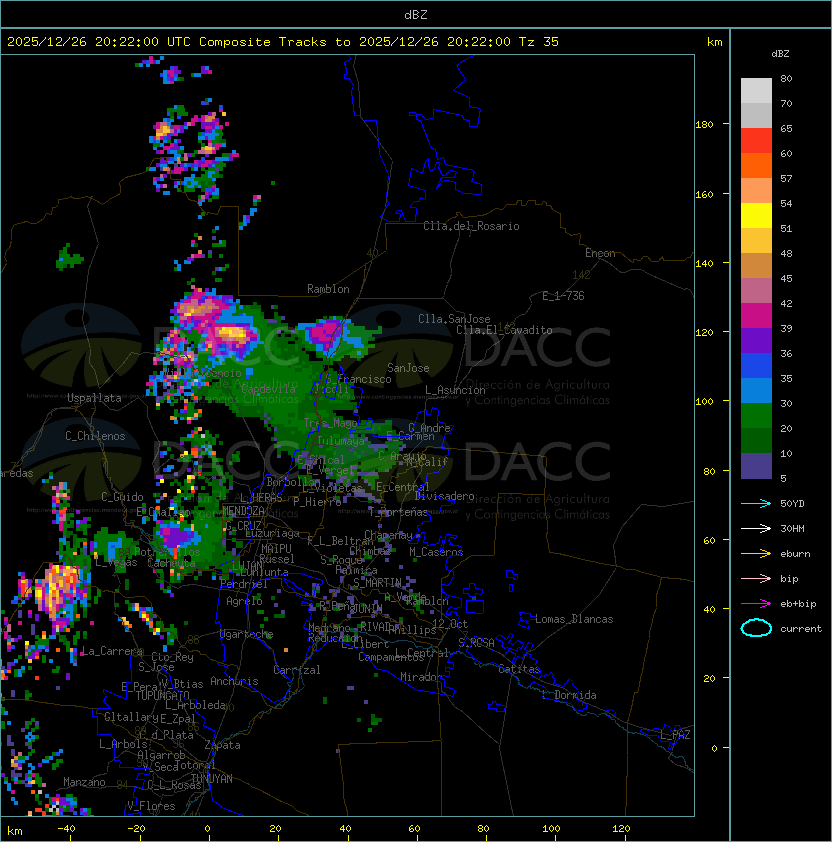Image resolution: width=832 pixels, height=842 pixels.
Task: Click the Divisadero label
Action: (x=445, y=496)
